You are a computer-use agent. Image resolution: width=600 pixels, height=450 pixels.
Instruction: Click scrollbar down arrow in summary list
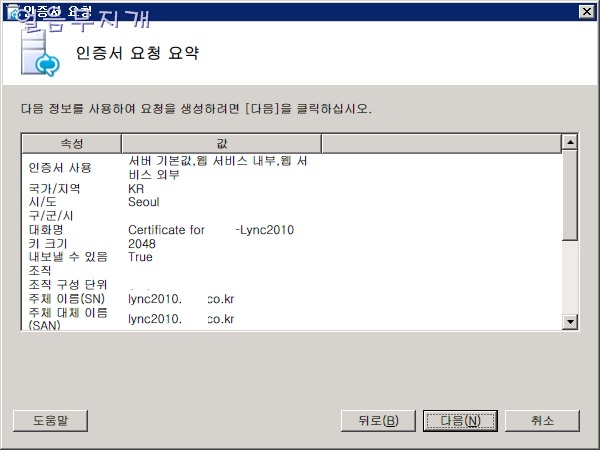[x=570, y=321]
